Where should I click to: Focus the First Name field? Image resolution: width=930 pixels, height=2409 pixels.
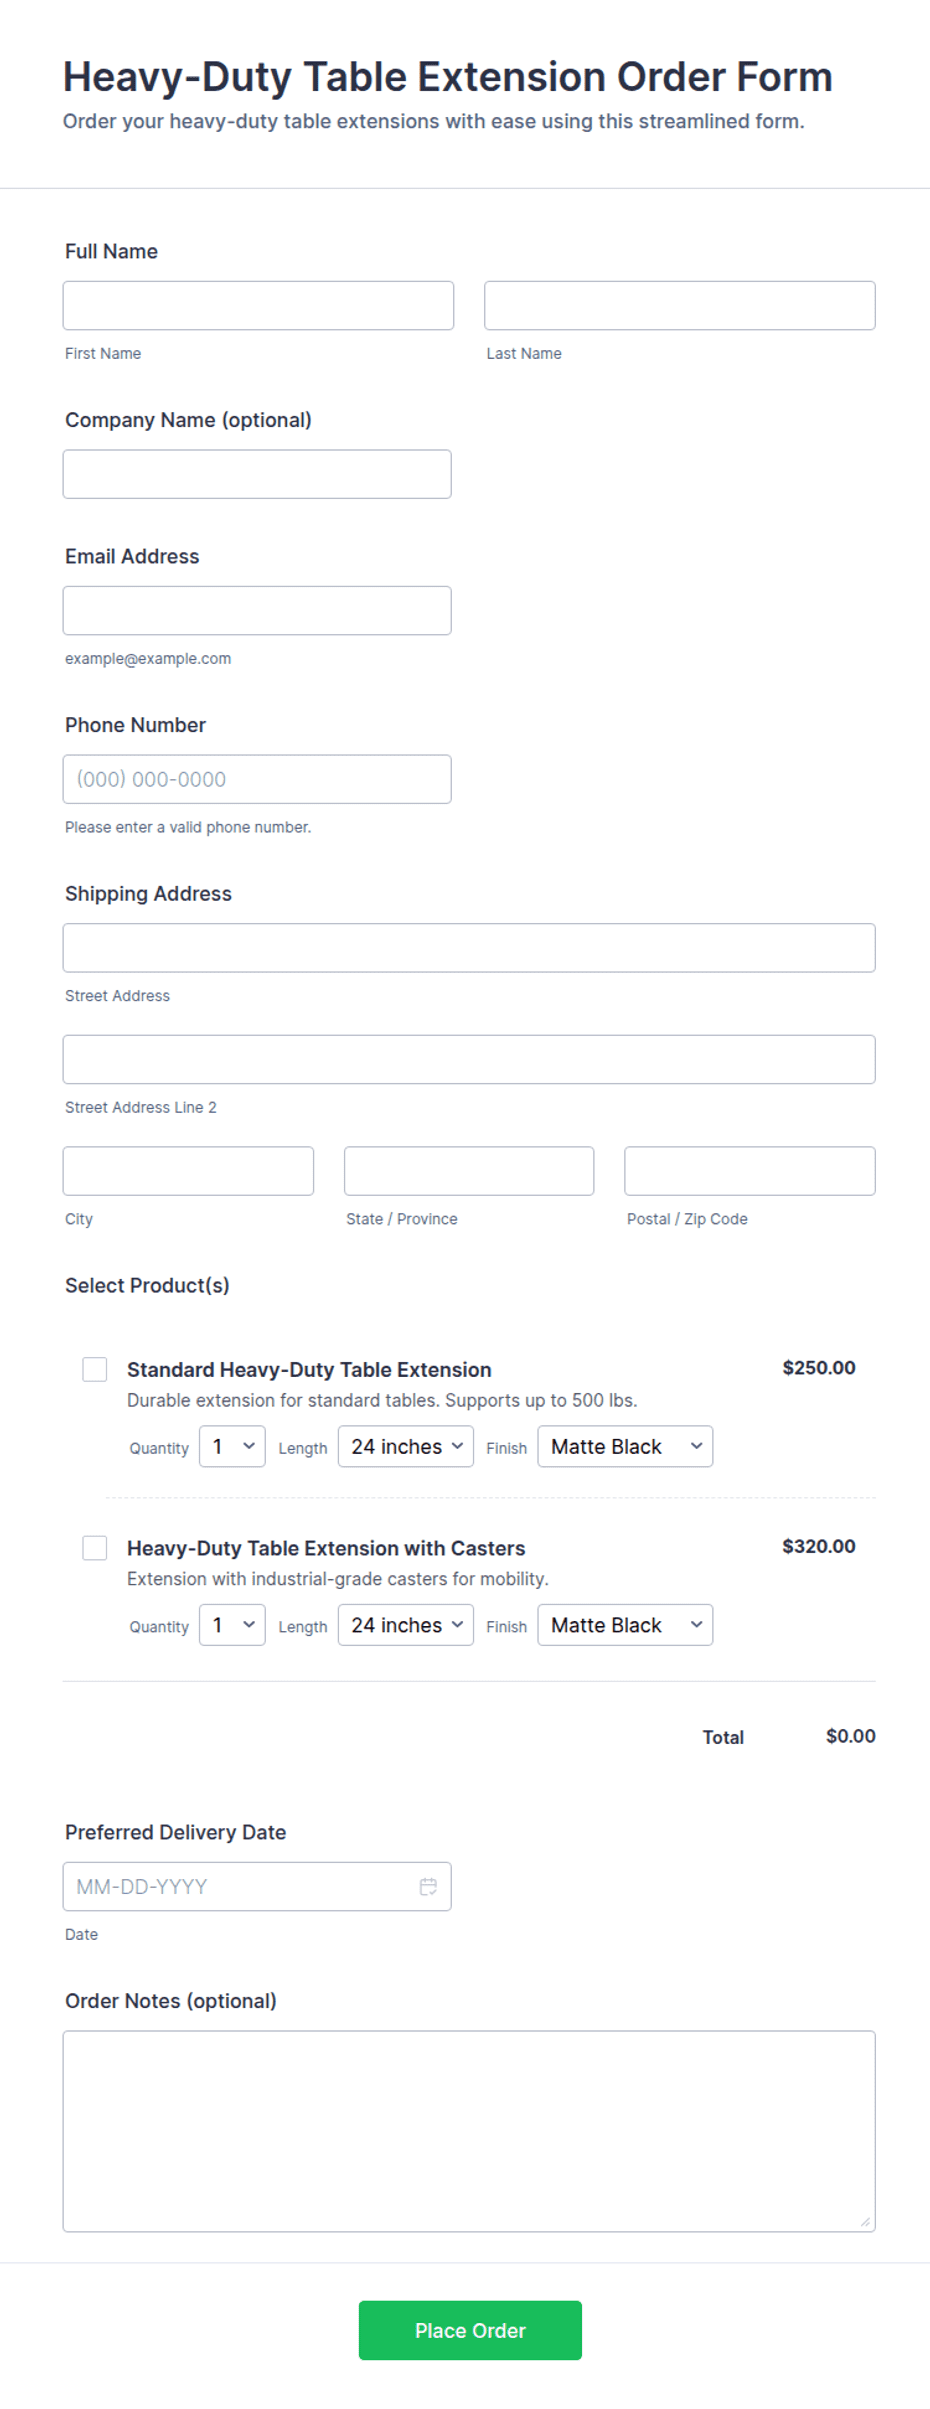(258, 305)
